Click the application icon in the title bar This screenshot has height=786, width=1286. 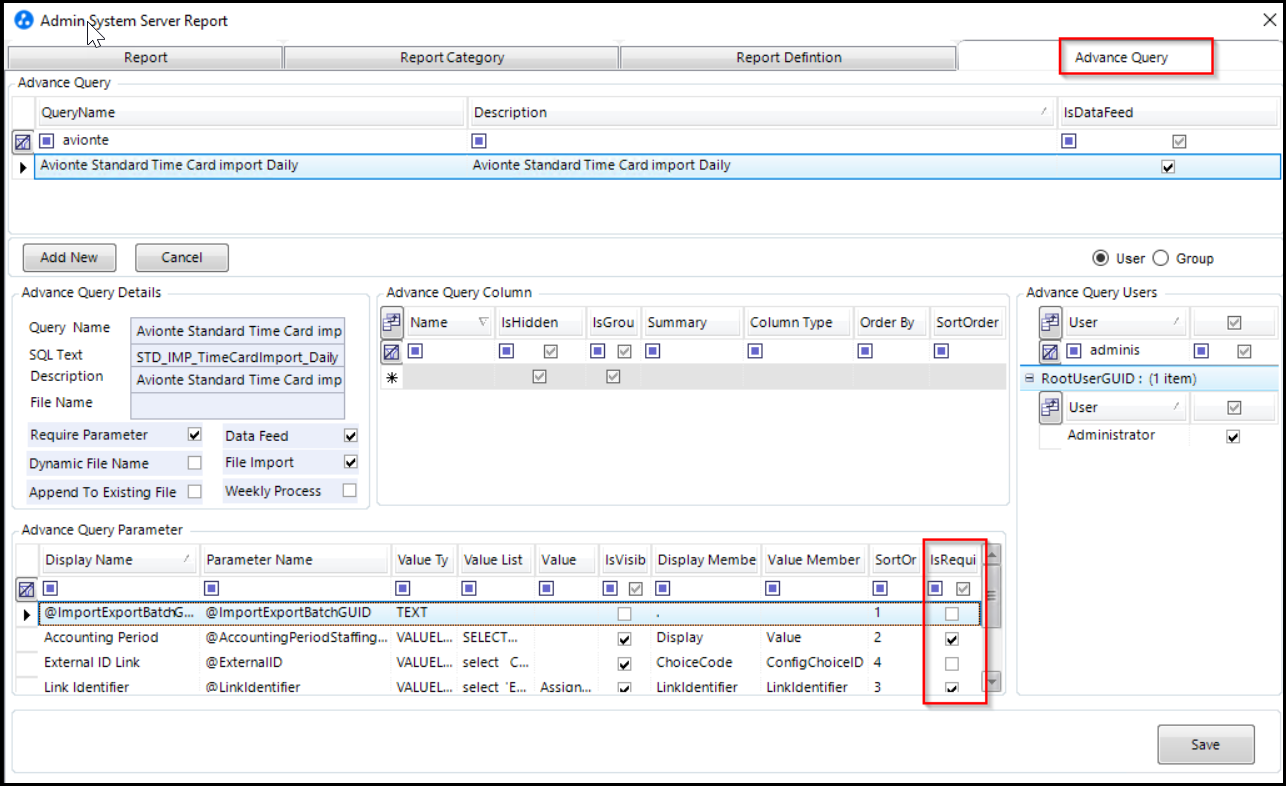tap(23, 20)
